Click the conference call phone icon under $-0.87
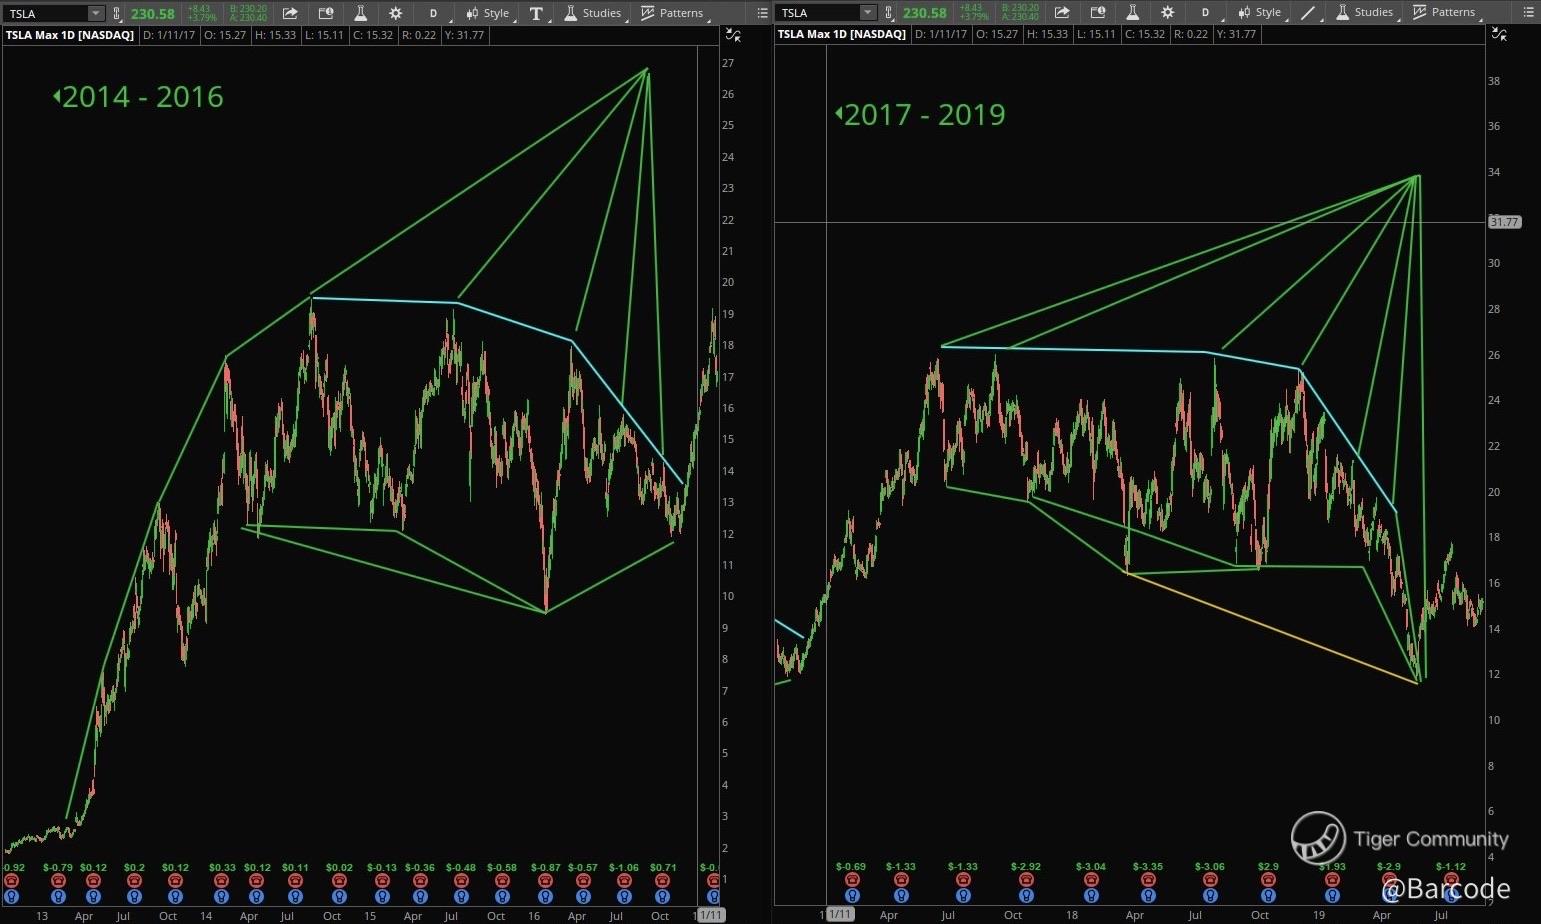This screenshot has height=924, width=1541. pyautogui.click(x=545, y=880)
